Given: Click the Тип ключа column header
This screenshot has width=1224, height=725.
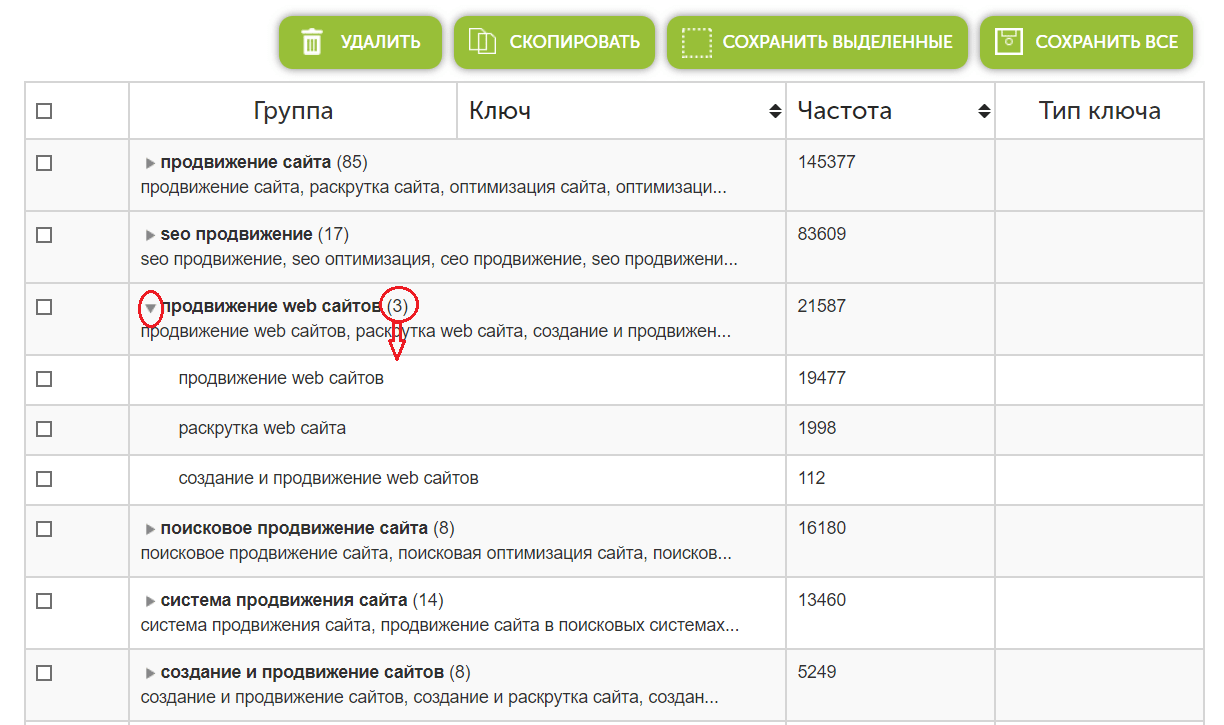Looking at the screenshot, I should 1100,111.
